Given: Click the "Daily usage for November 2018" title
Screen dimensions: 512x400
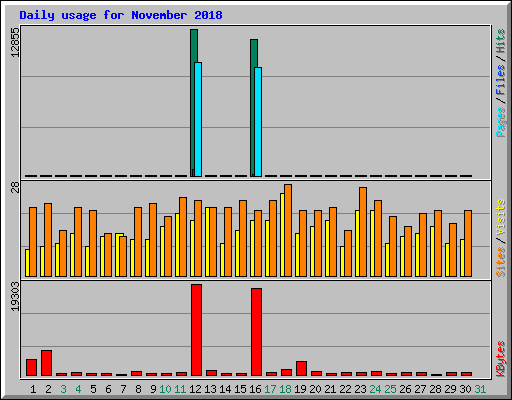Looking at the screenshot, I should click(x=121, y=15).
